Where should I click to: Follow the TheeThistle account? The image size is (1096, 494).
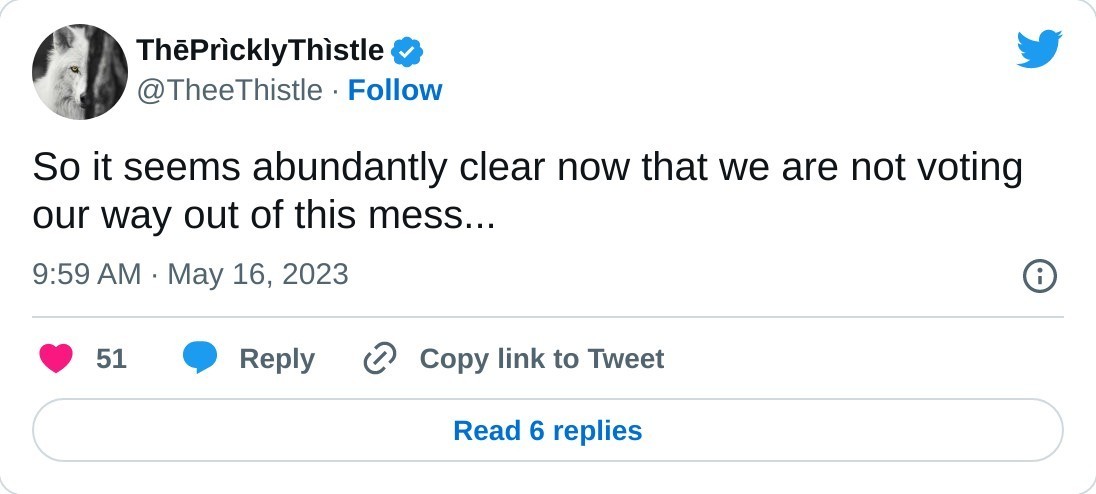(x=395, y=90)
